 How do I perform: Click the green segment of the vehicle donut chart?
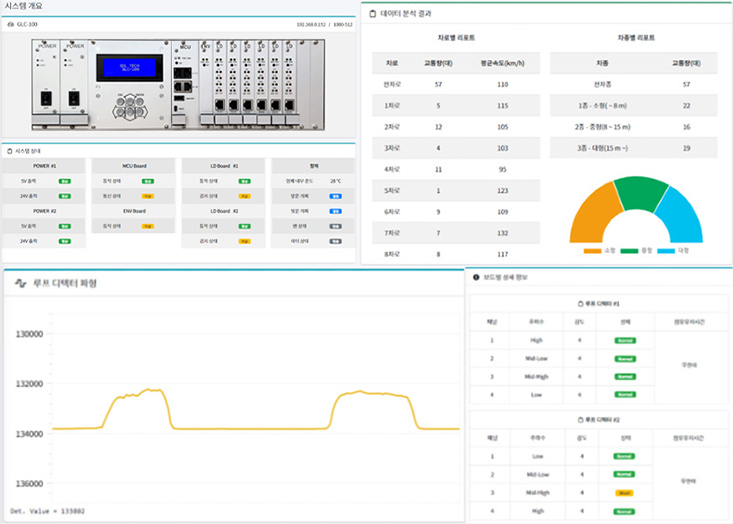coord(641,194)
